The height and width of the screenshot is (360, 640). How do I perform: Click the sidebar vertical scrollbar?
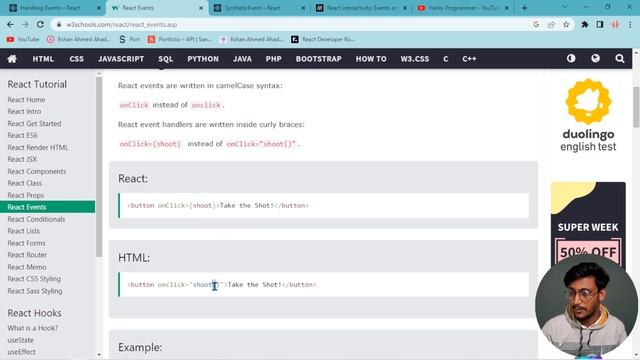[x=99, y=167]
